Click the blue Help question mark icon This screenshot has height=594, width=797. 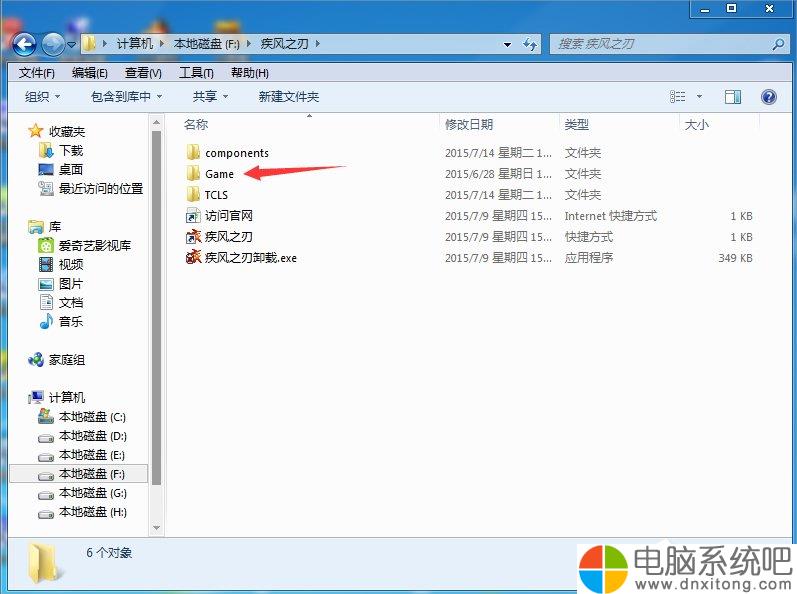(769, 97)
